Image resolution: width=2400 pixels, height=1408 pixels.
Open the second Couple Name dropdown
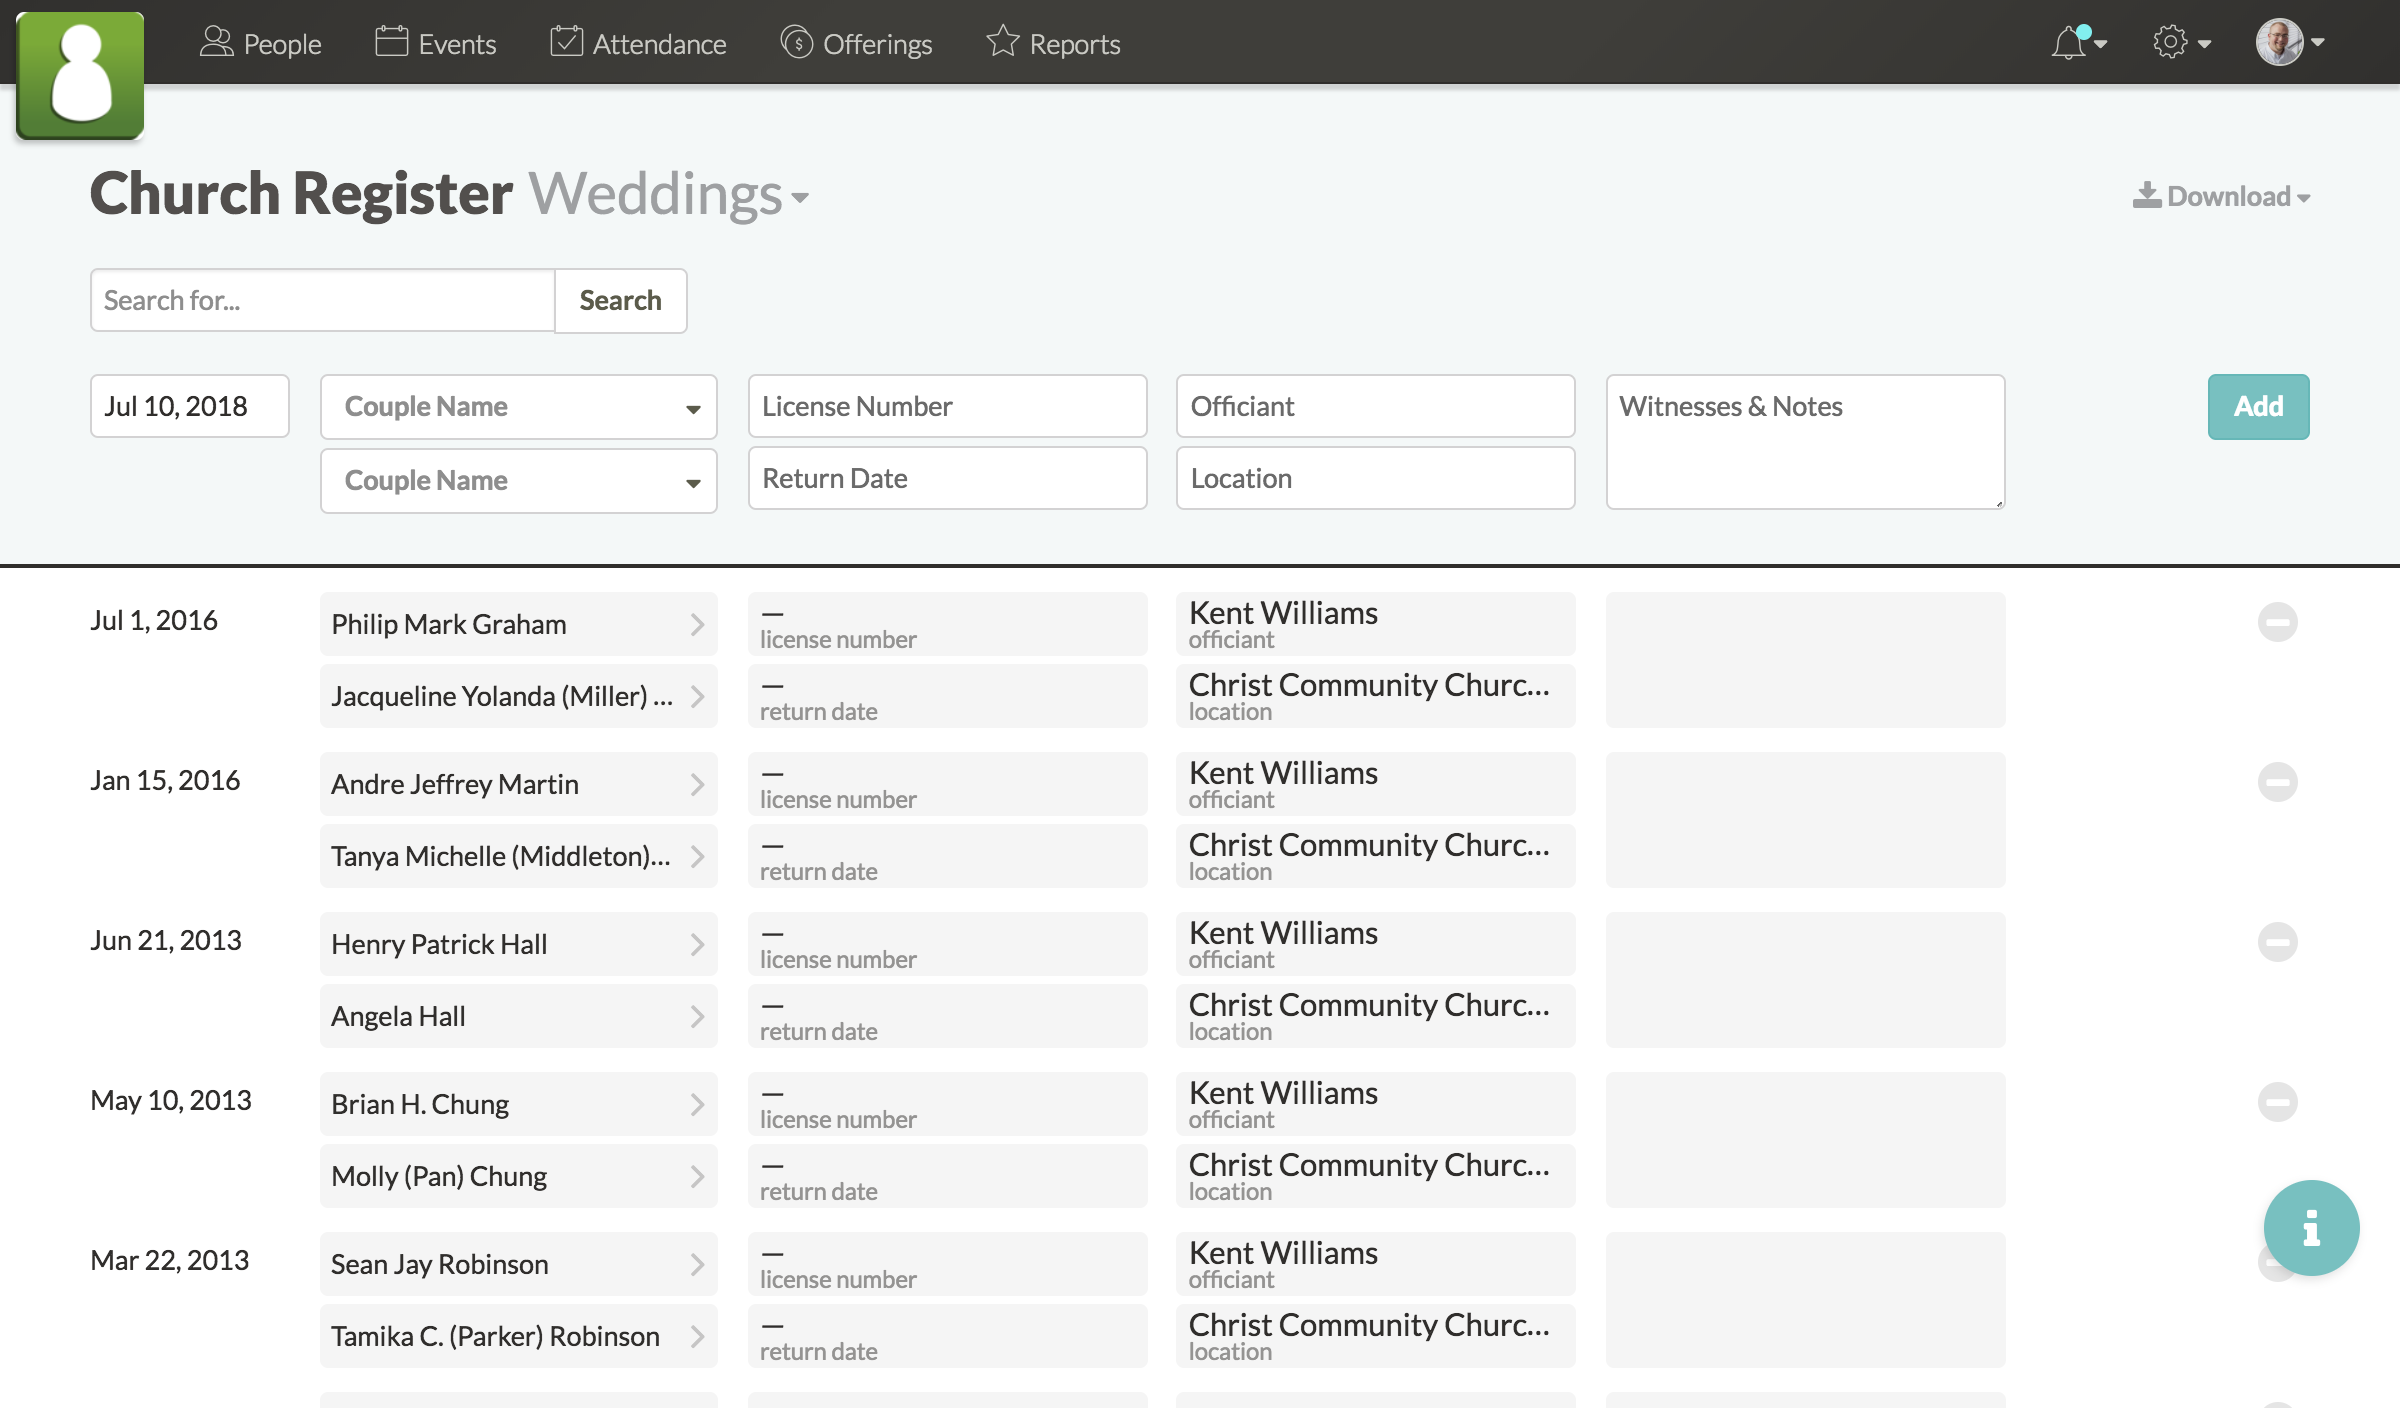pyautogui.click(x=518, y=481)
